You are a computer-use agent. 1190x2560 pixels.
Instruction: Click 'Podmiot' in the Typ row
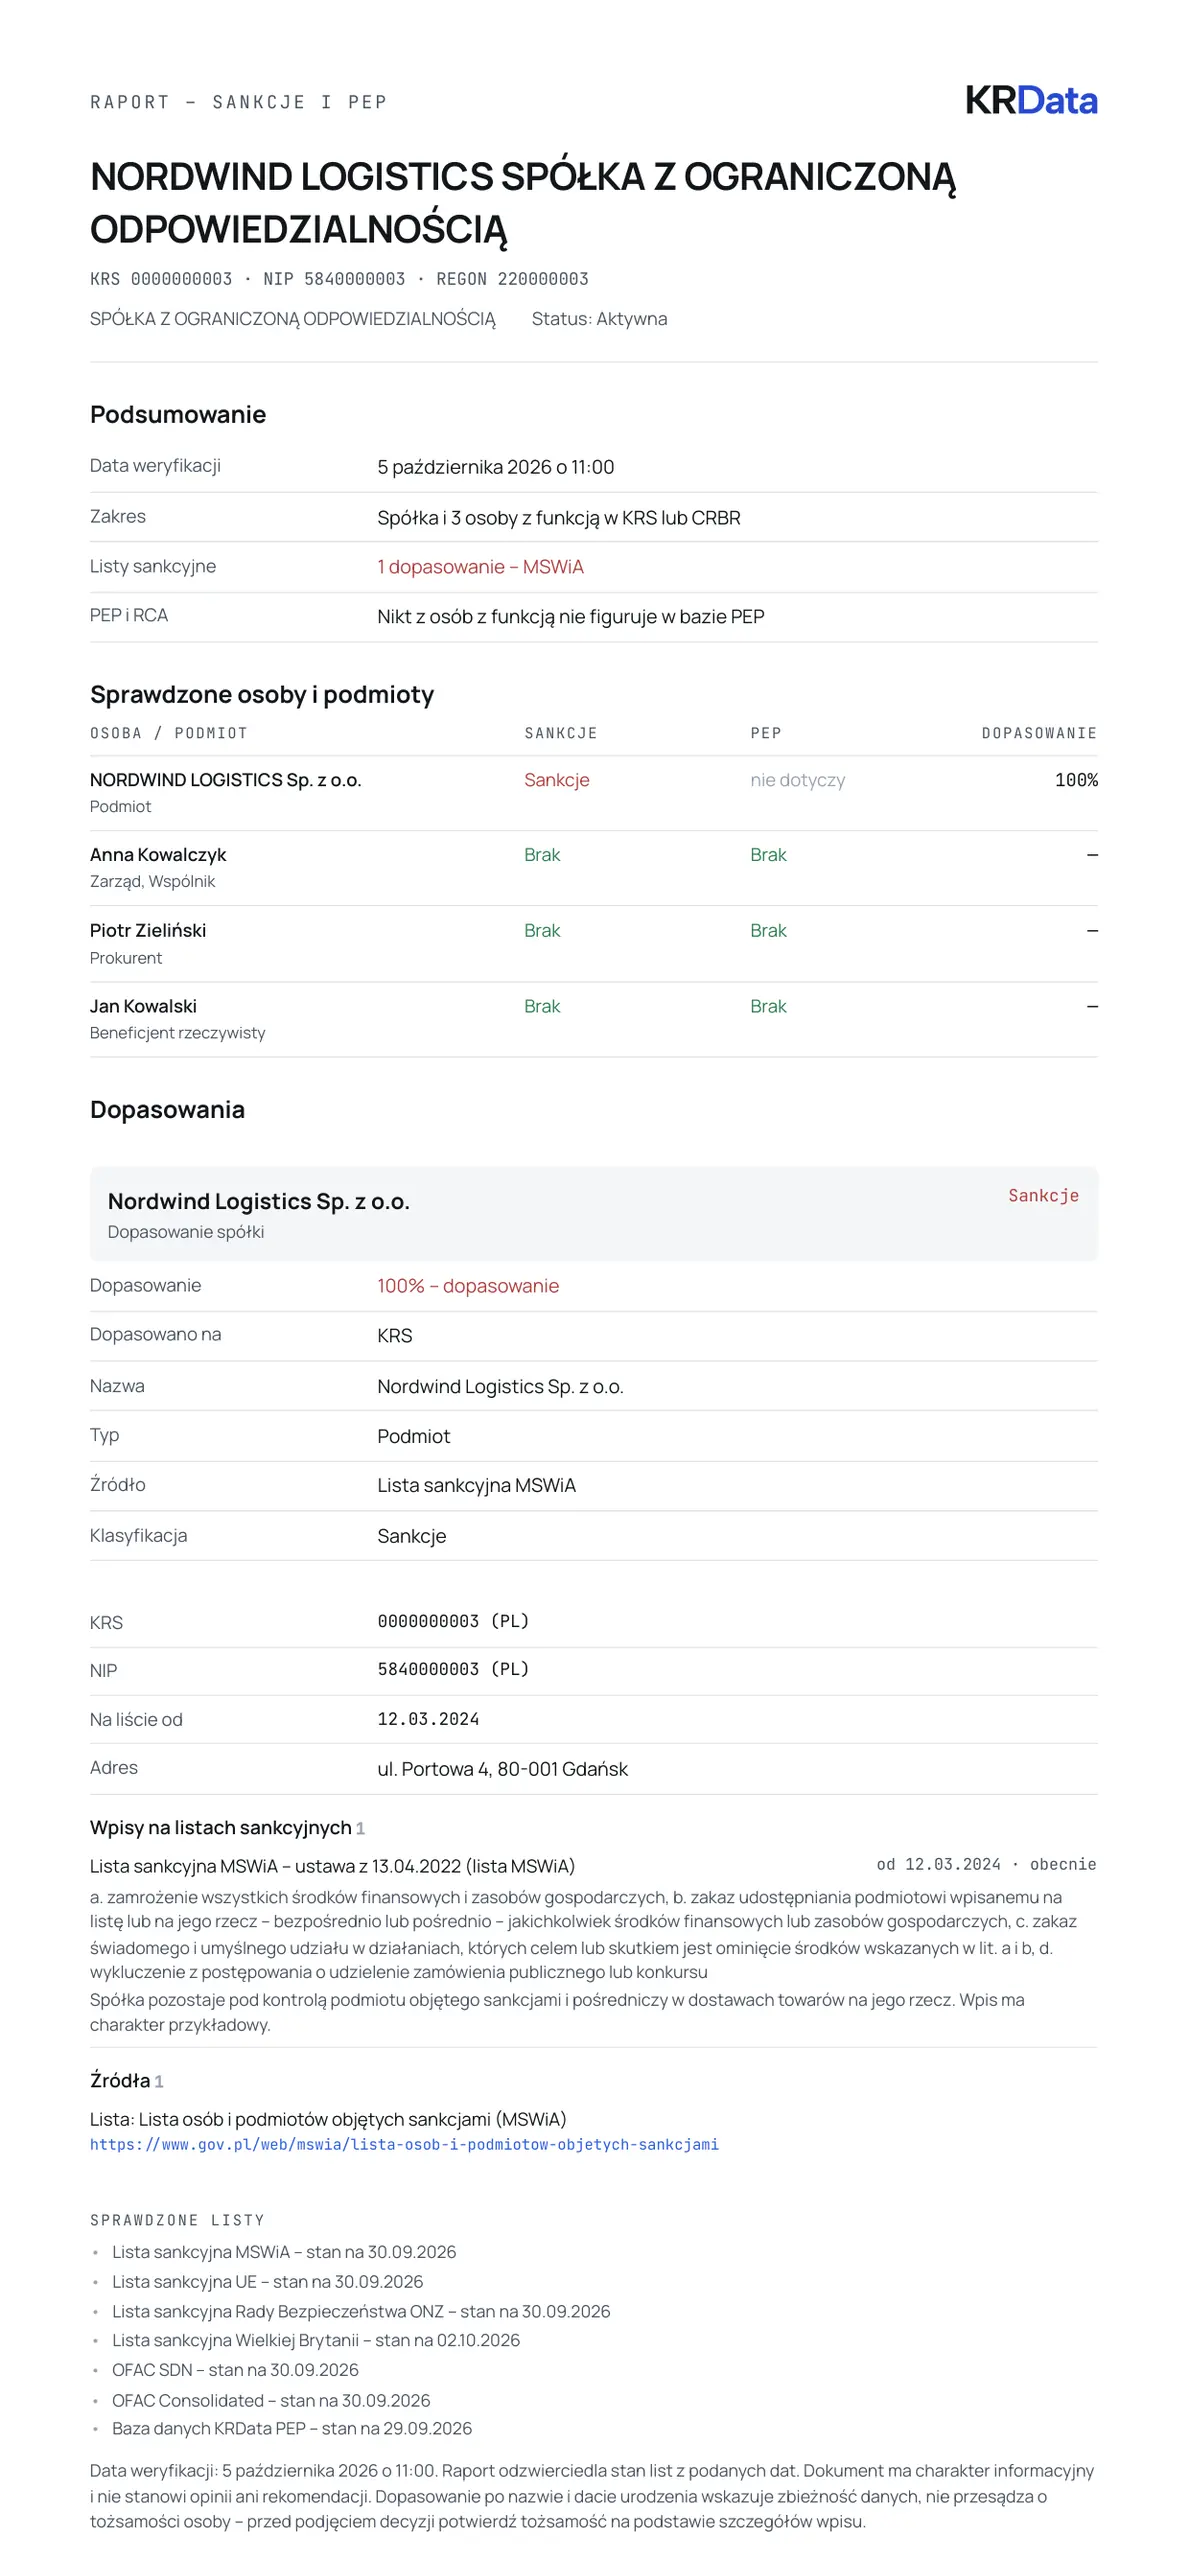tap(413, 1436)
